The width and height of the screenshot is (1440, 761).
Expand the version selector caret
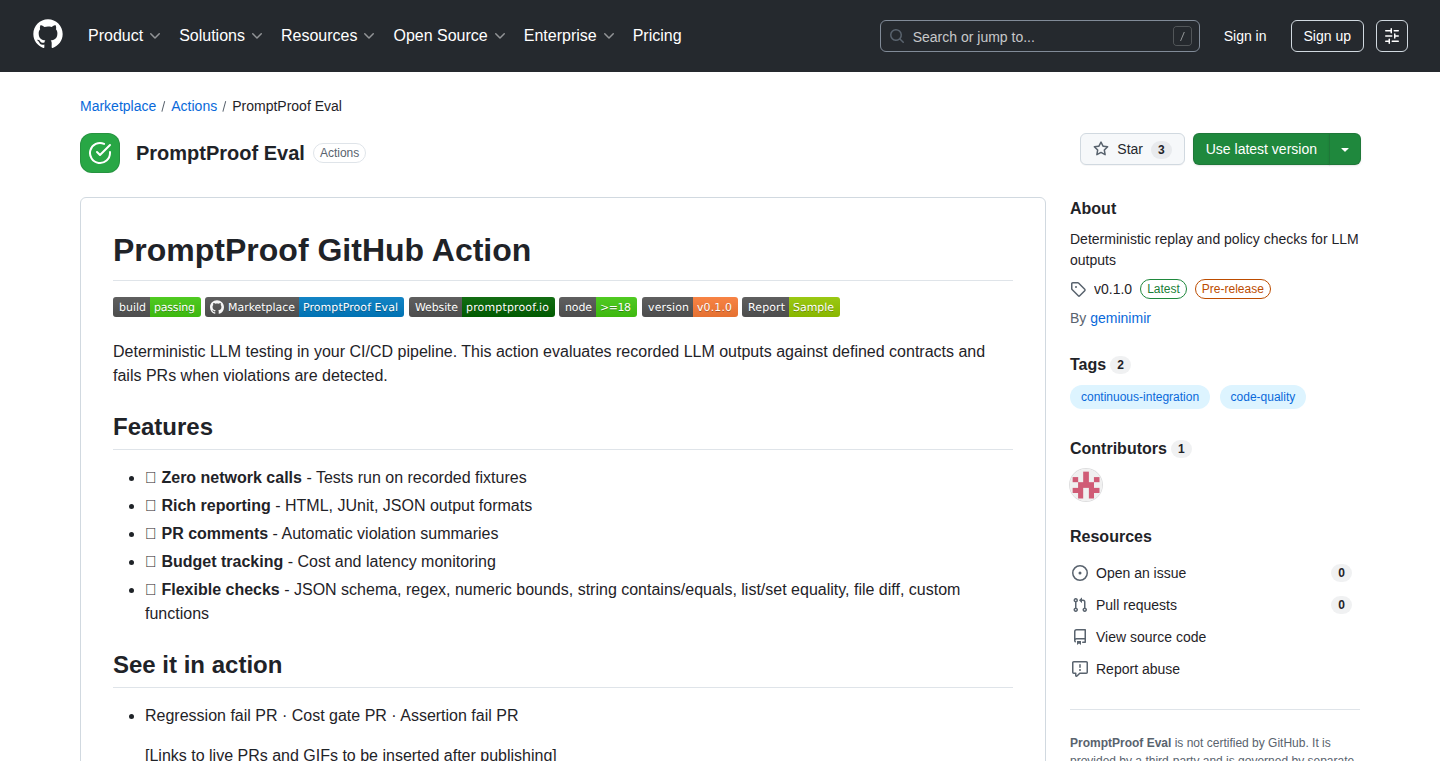pos(1345,149)
